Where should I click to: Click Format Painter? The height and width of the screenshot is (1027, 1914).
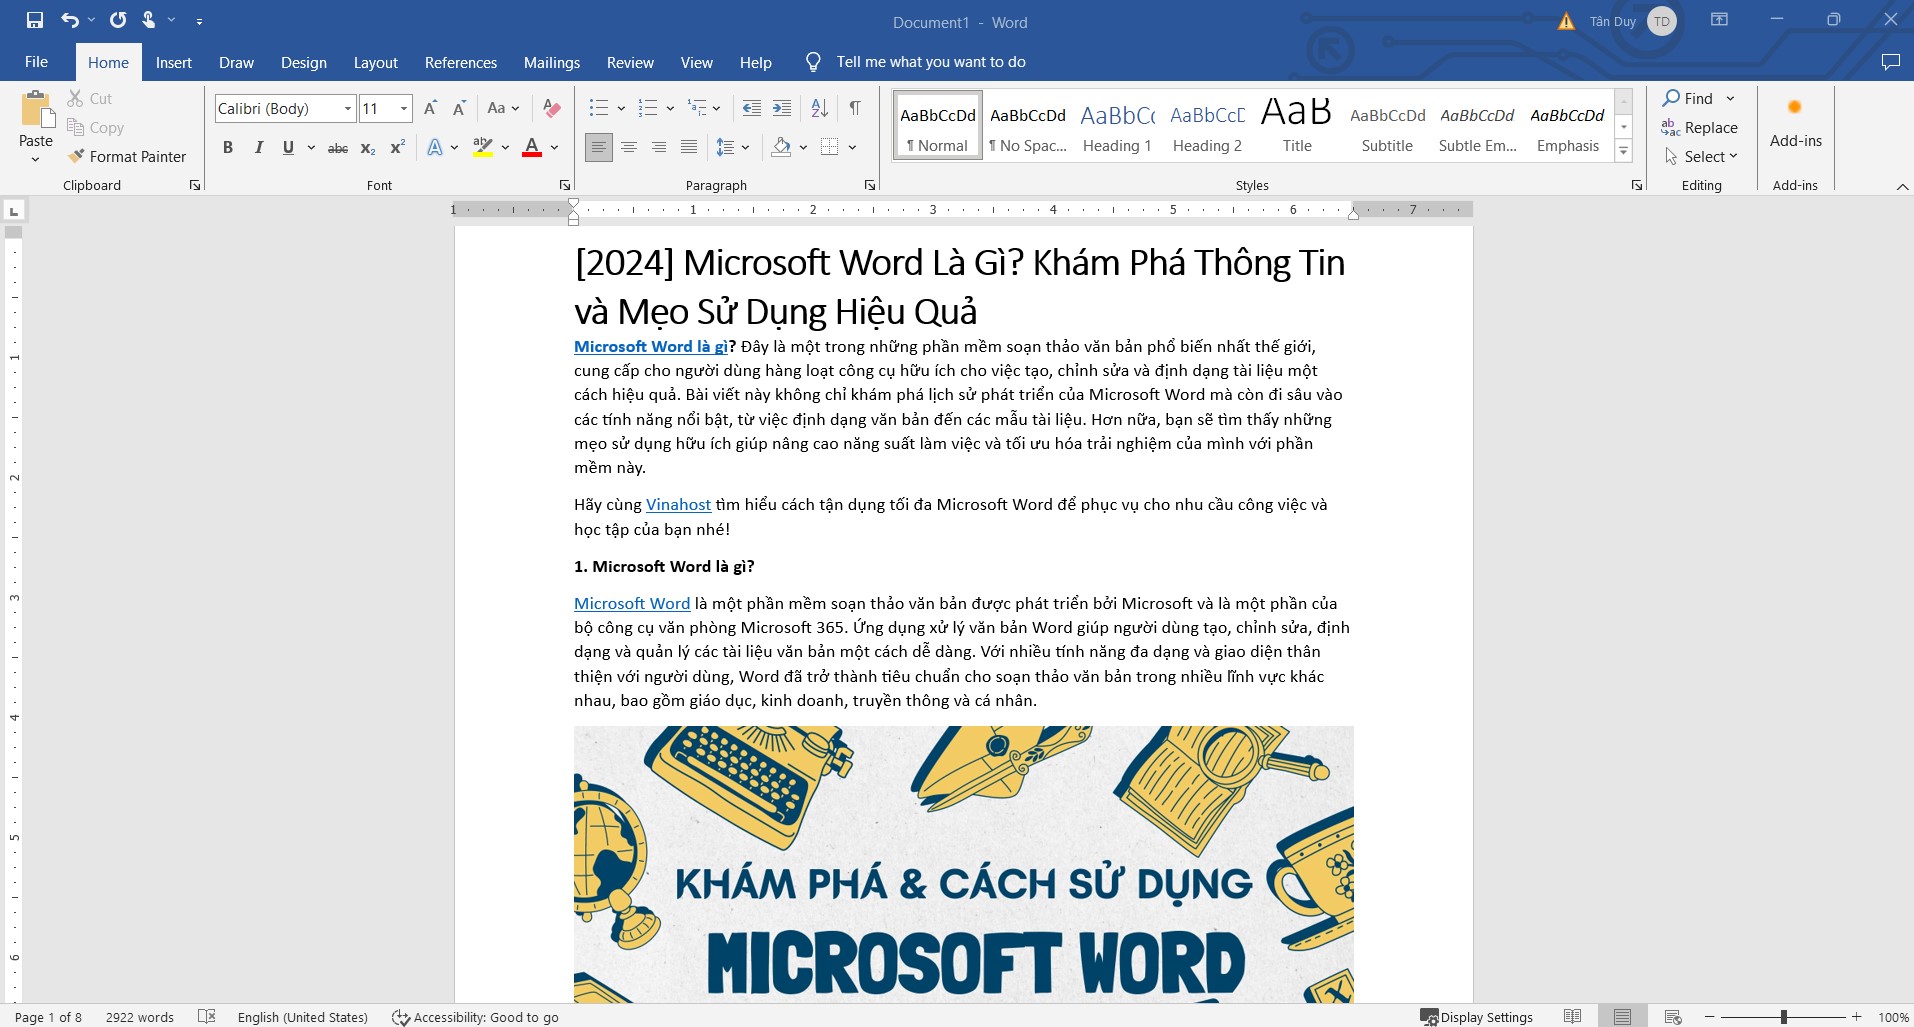pyautogui.click(x=127, y=156)
